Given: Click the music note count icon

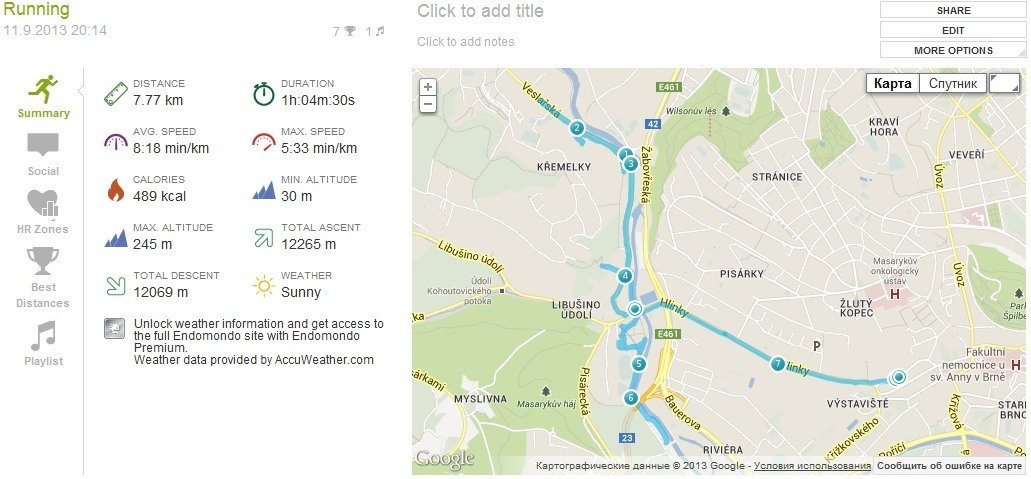Looking at the screenshot, I should (x=380, y=31).
